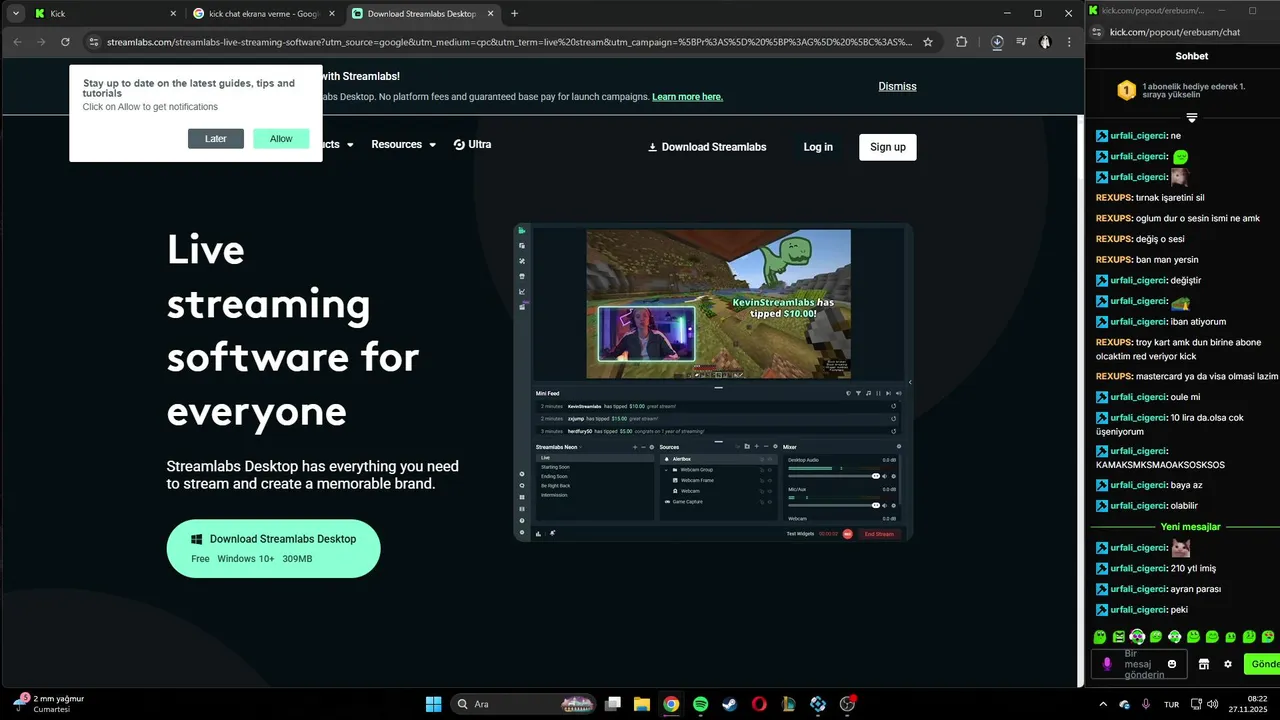Screen dimensions: 1280x720
Task: Open Steam from taskbar
Action: 730,704
